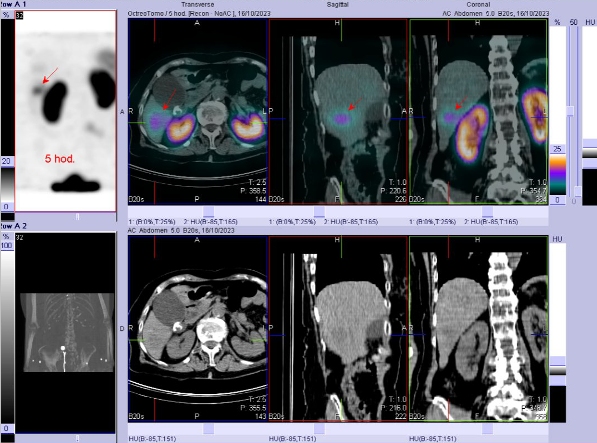Image resolution: width=597 pixels, height=443 pixels.
Task: Click '1: (B:0%,T:25%)' under transverse fused view
Action: [152, 222]
